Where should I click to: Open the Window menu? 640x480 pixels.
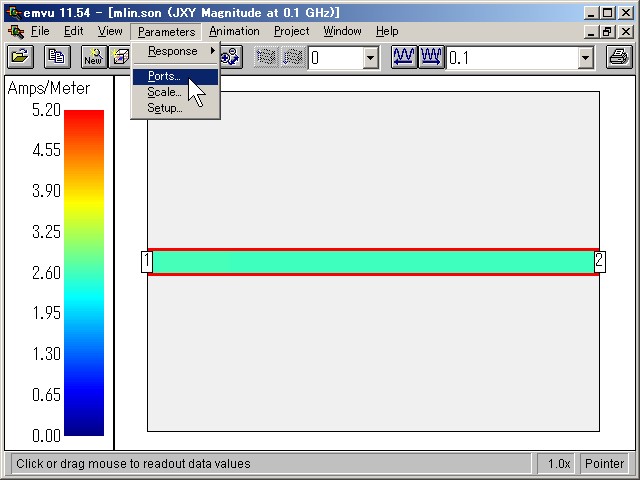[x=342, y=31]
